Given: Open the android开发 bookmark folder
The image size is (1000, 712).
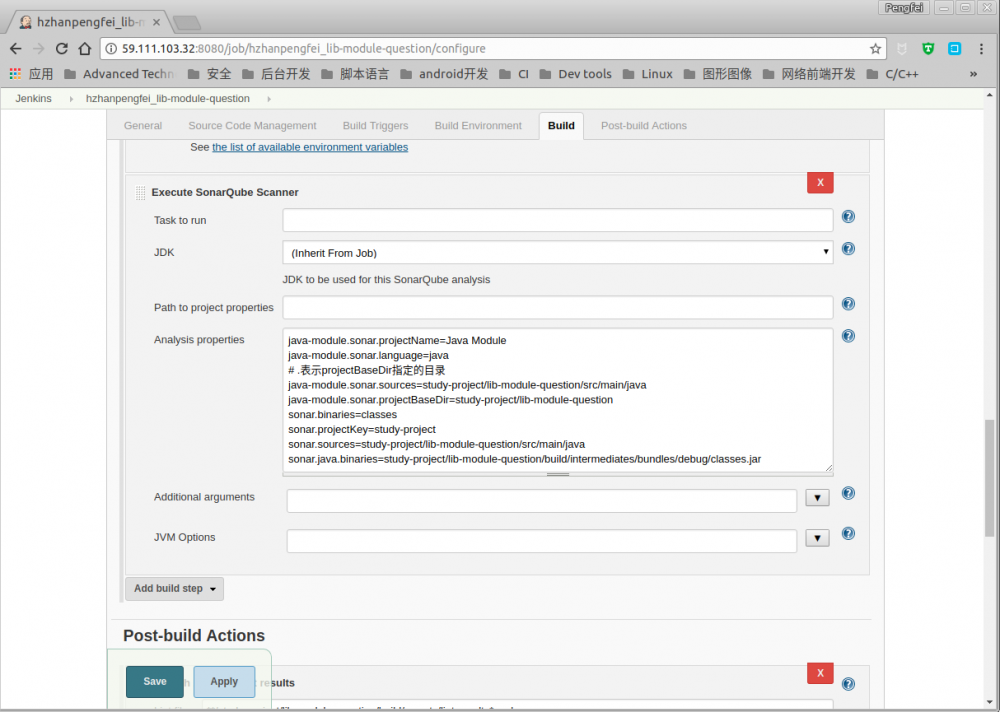Looking at the screenshot, I should 444,74.
